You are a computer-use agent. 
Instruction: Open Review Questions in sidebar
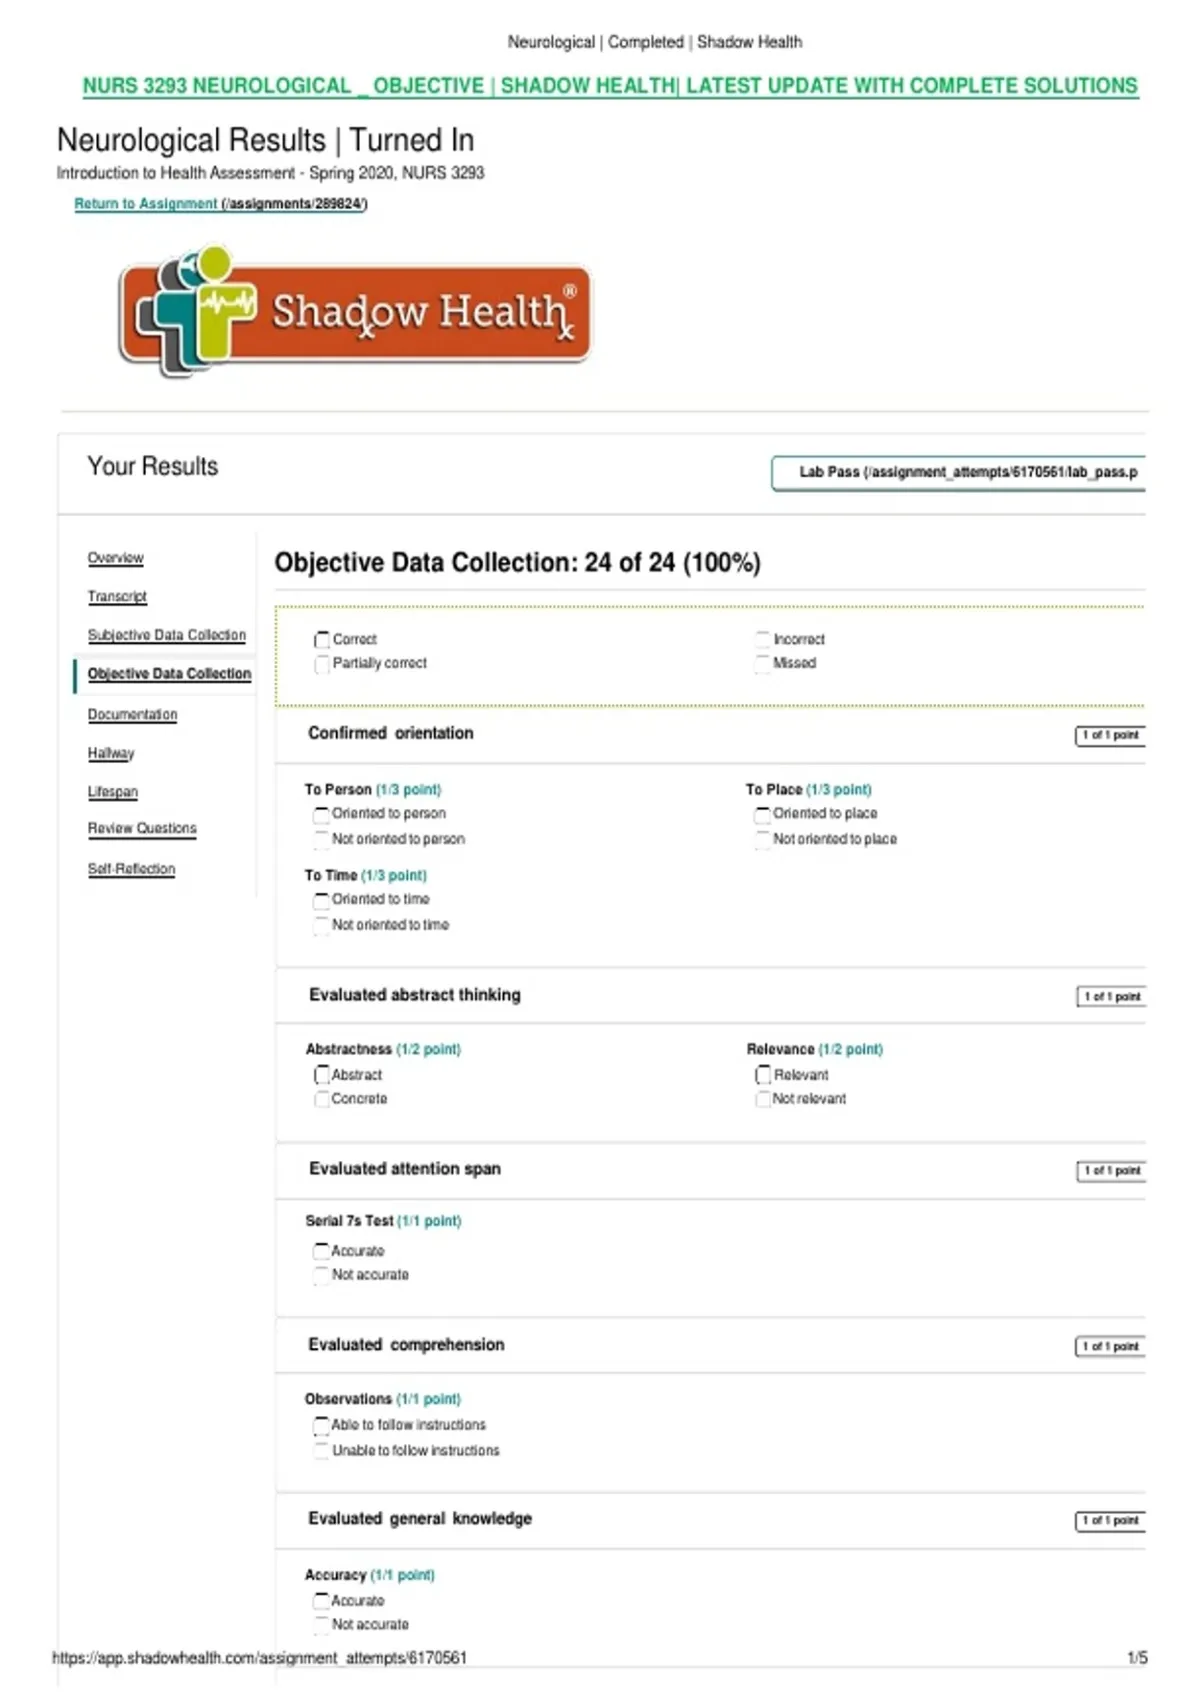(x=142, y=828)
